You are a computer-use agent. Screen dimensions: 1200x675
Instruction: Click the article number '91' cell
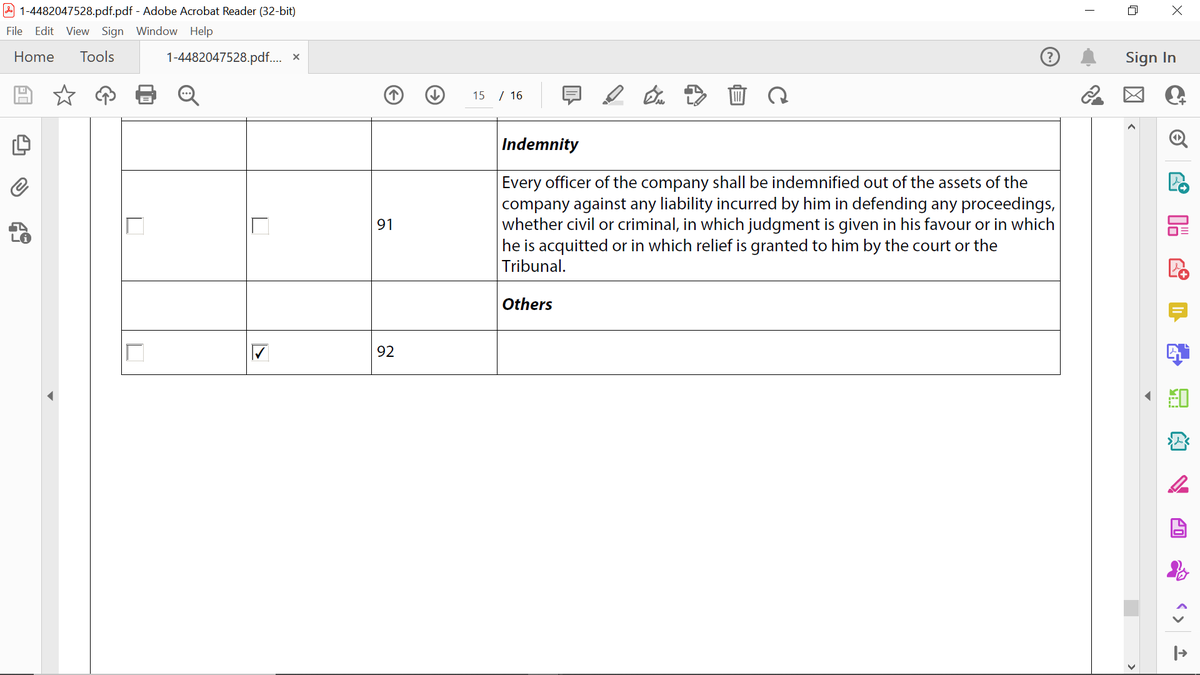[x=434, y=225]
